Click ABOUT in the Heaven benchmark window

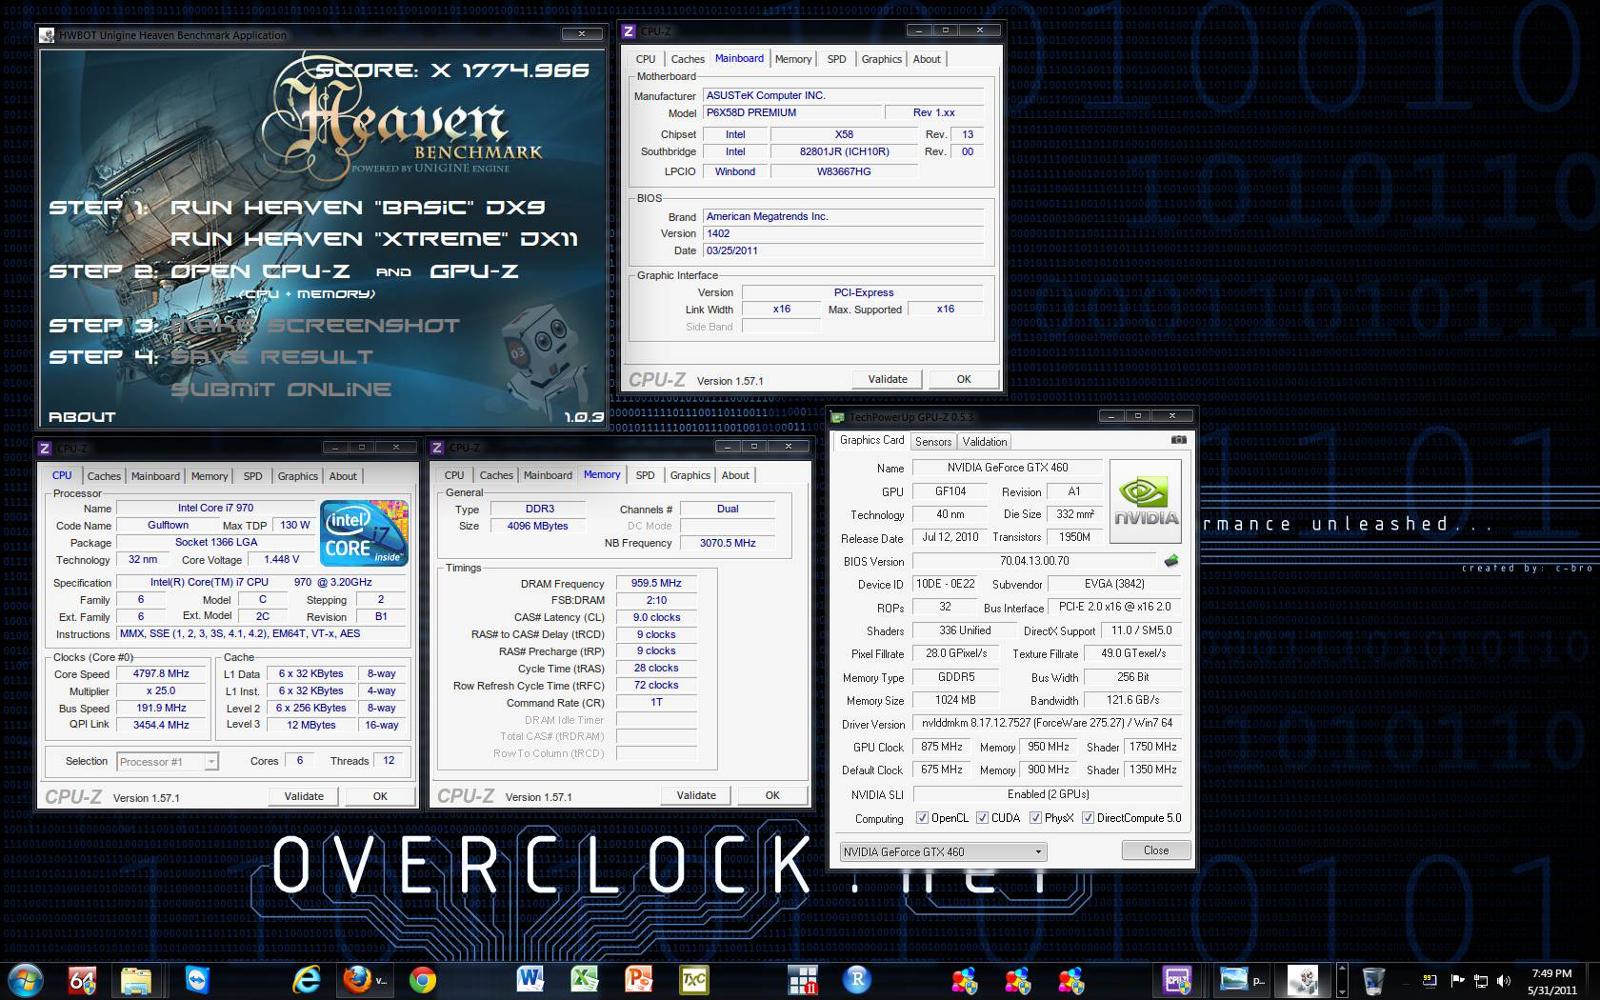tap(82, 416)
